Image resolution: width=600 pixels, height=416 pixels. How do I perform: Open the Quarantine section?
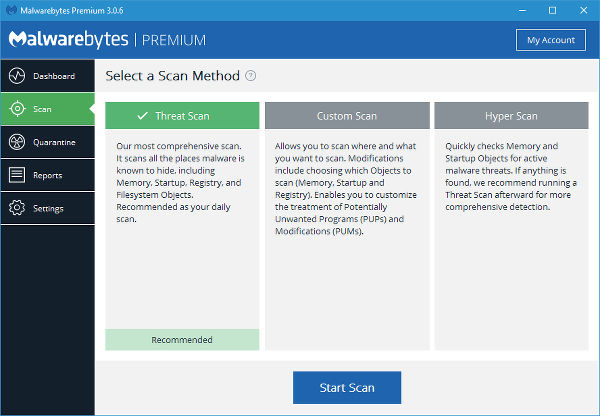(x=47, y=142)
